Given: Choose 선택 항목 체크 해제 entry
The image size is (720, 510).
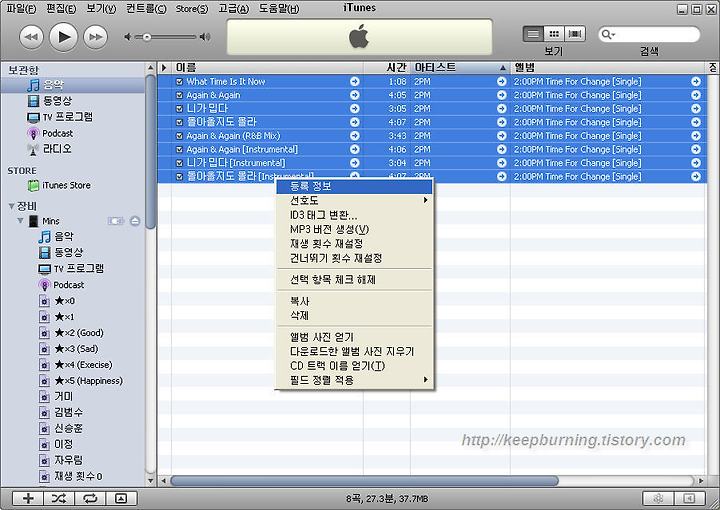Looking at the screenshot, I should pos(354,280).
